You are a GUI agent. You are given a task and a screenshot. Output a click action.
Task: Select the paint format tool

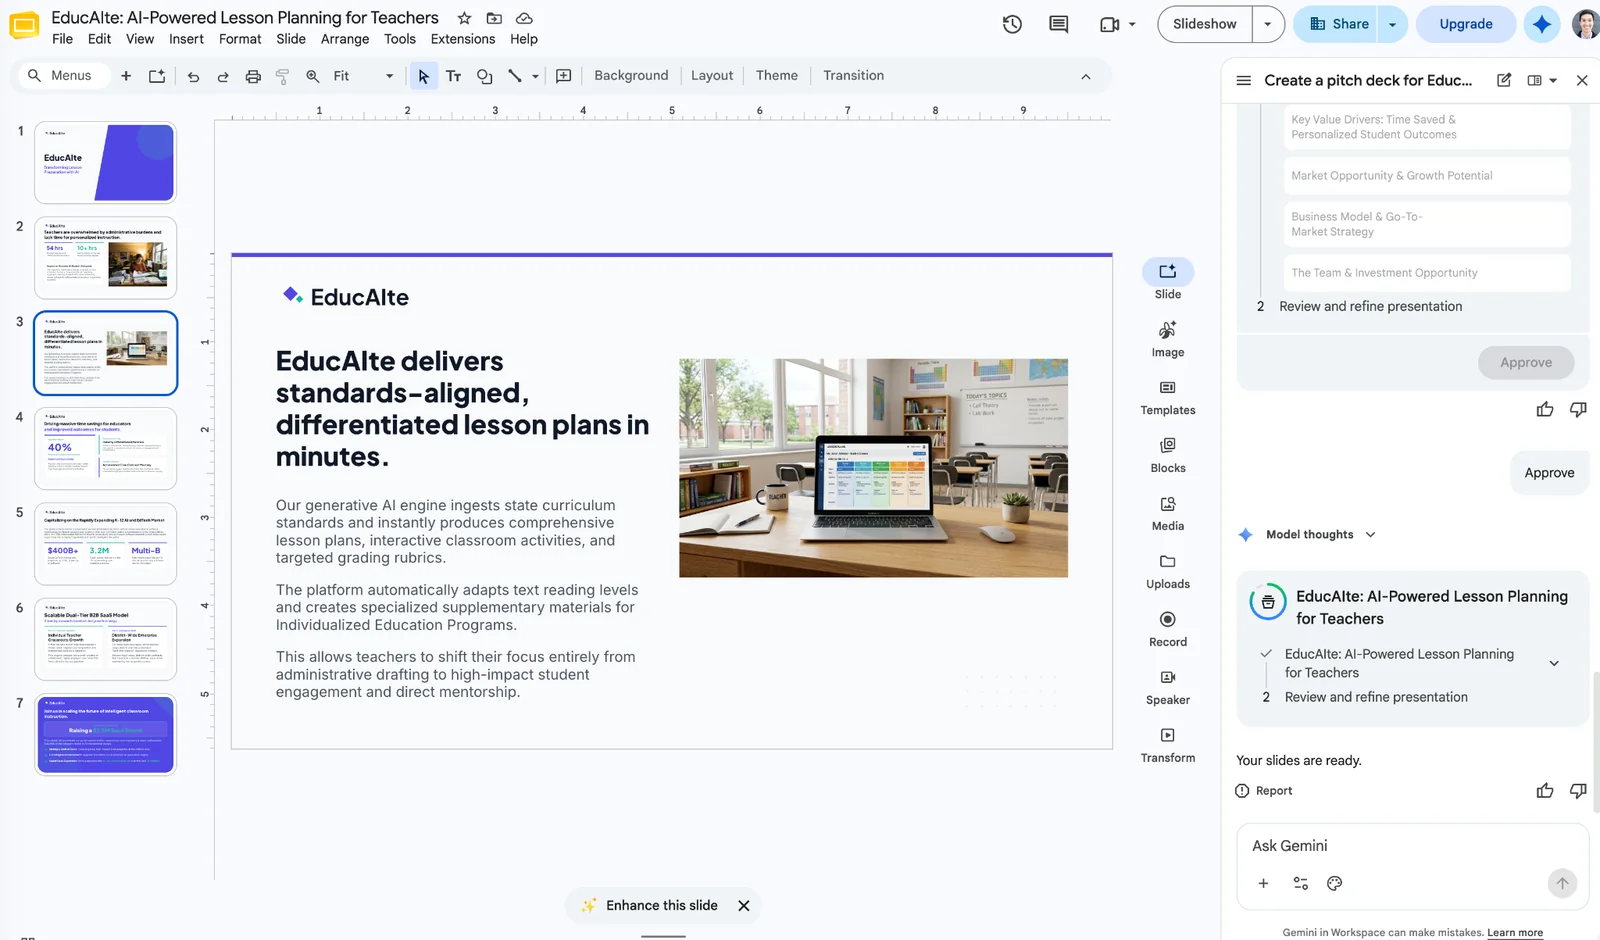283,76
